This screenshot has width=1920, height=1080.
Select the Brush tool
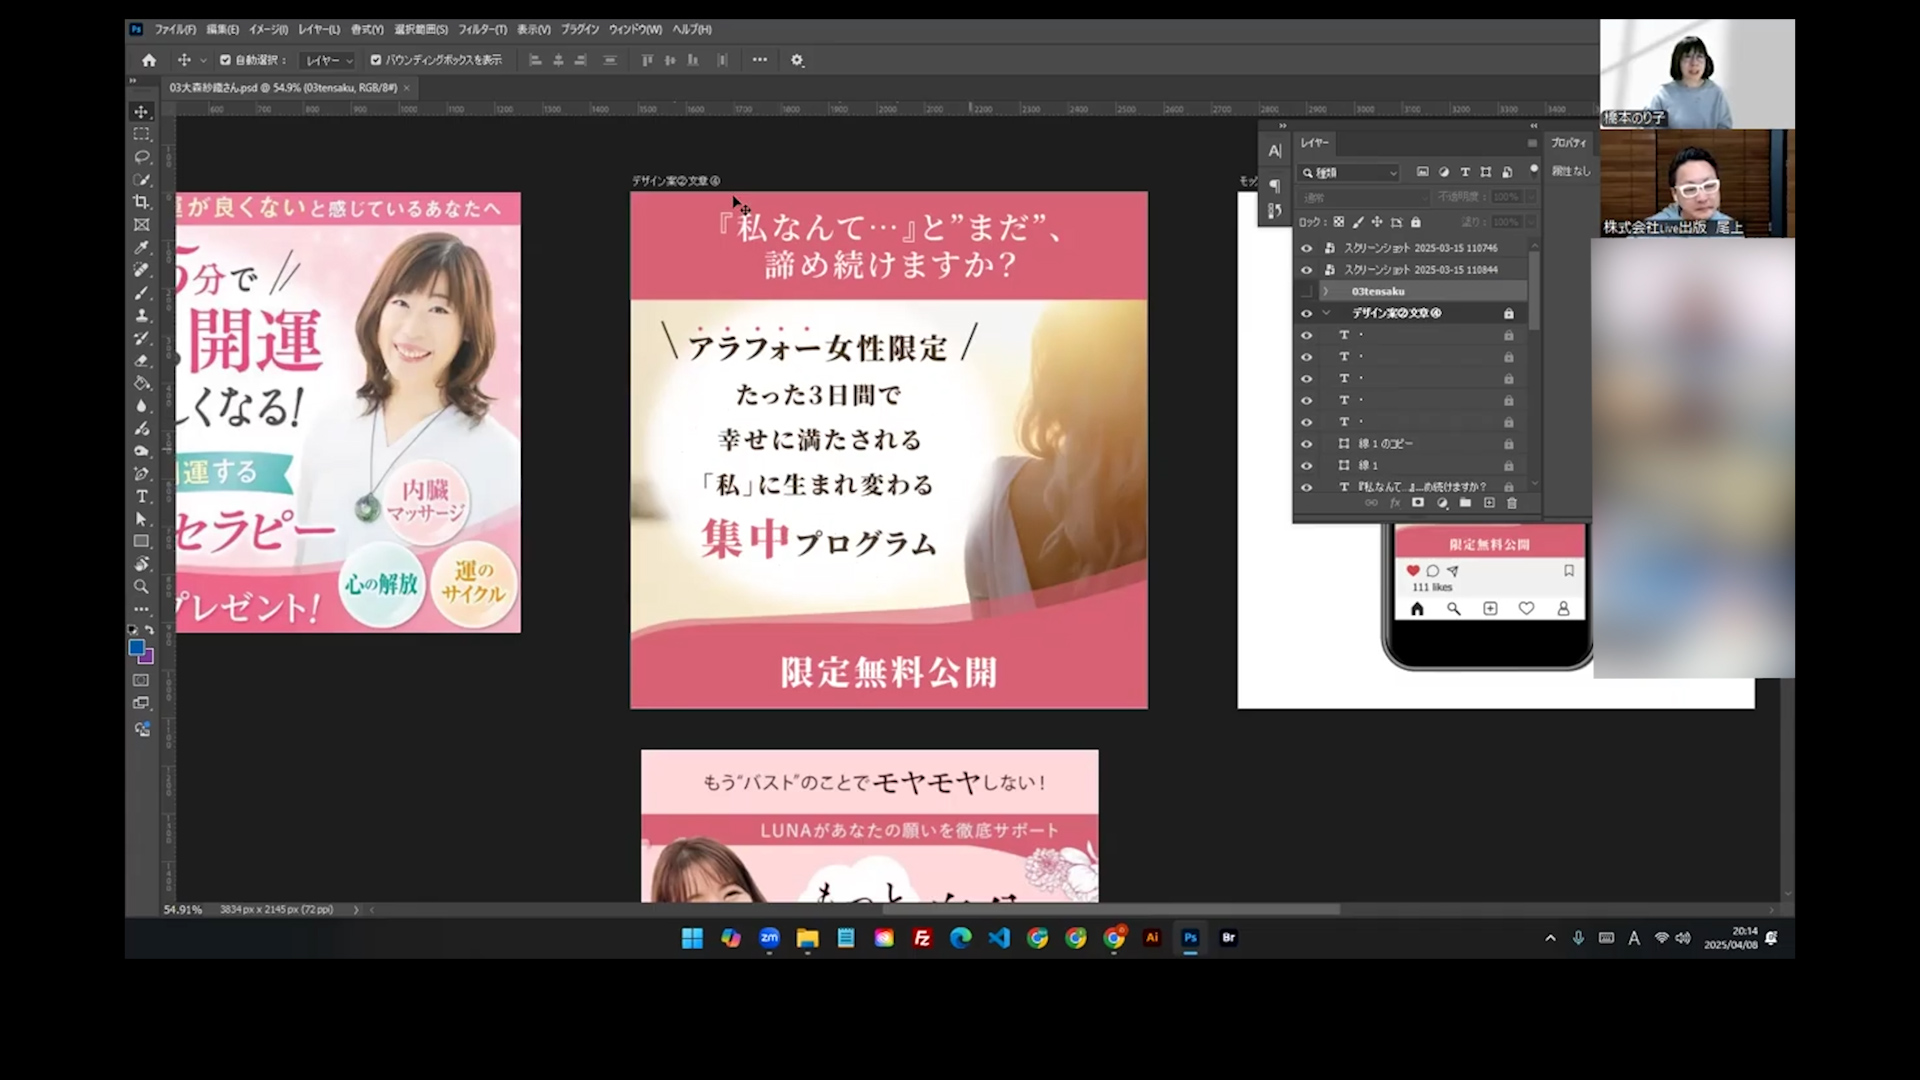coord(142,293)
